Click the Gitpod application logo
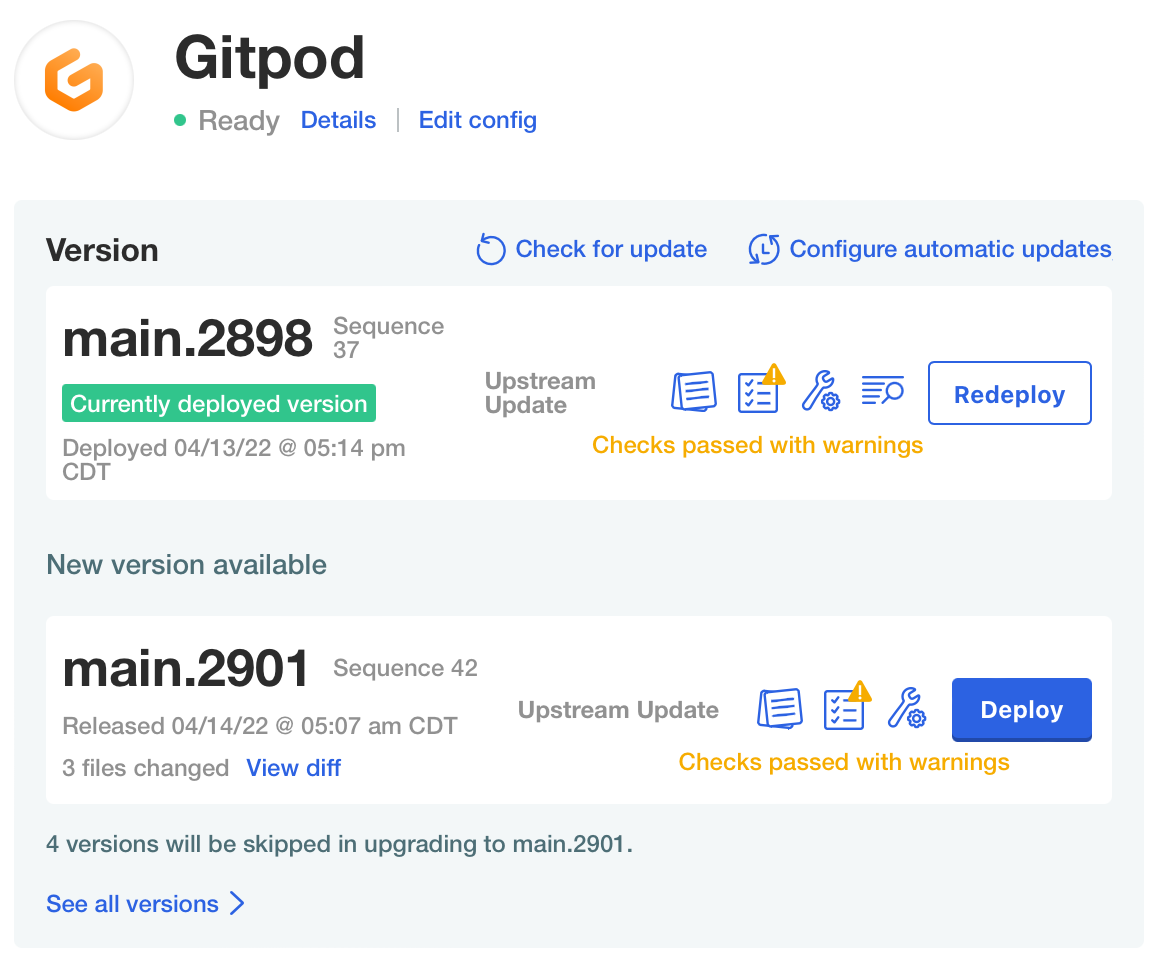The width and height of the screenshot is (1164, 968). 73,80
